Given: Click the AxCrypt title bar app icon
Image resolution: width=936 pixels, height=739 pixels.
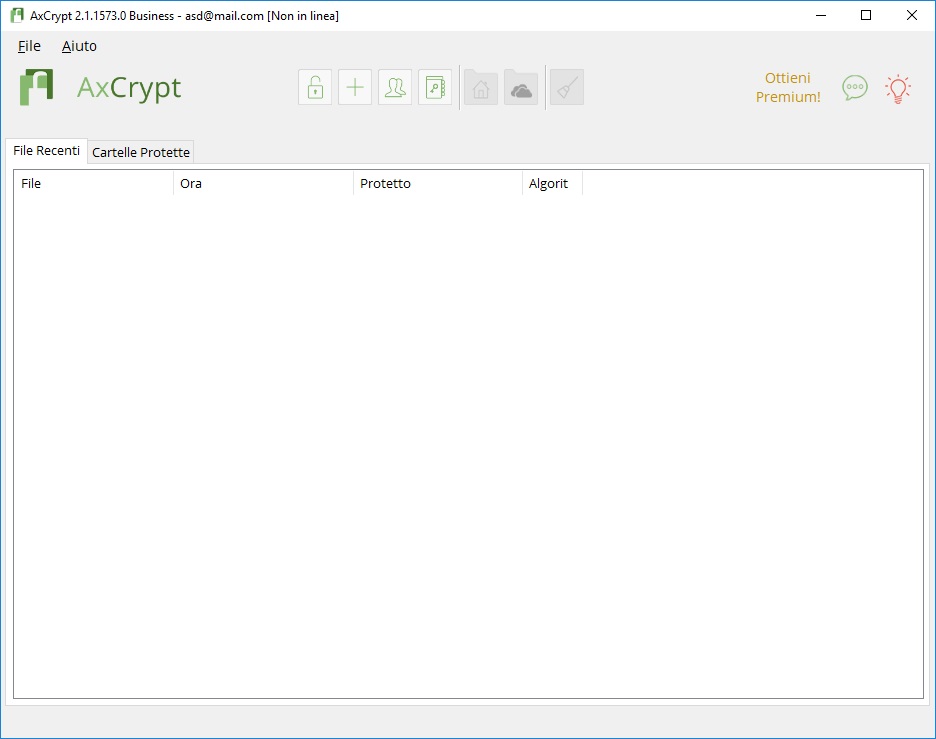Looking at the screenshot, I should pos(17,16).
